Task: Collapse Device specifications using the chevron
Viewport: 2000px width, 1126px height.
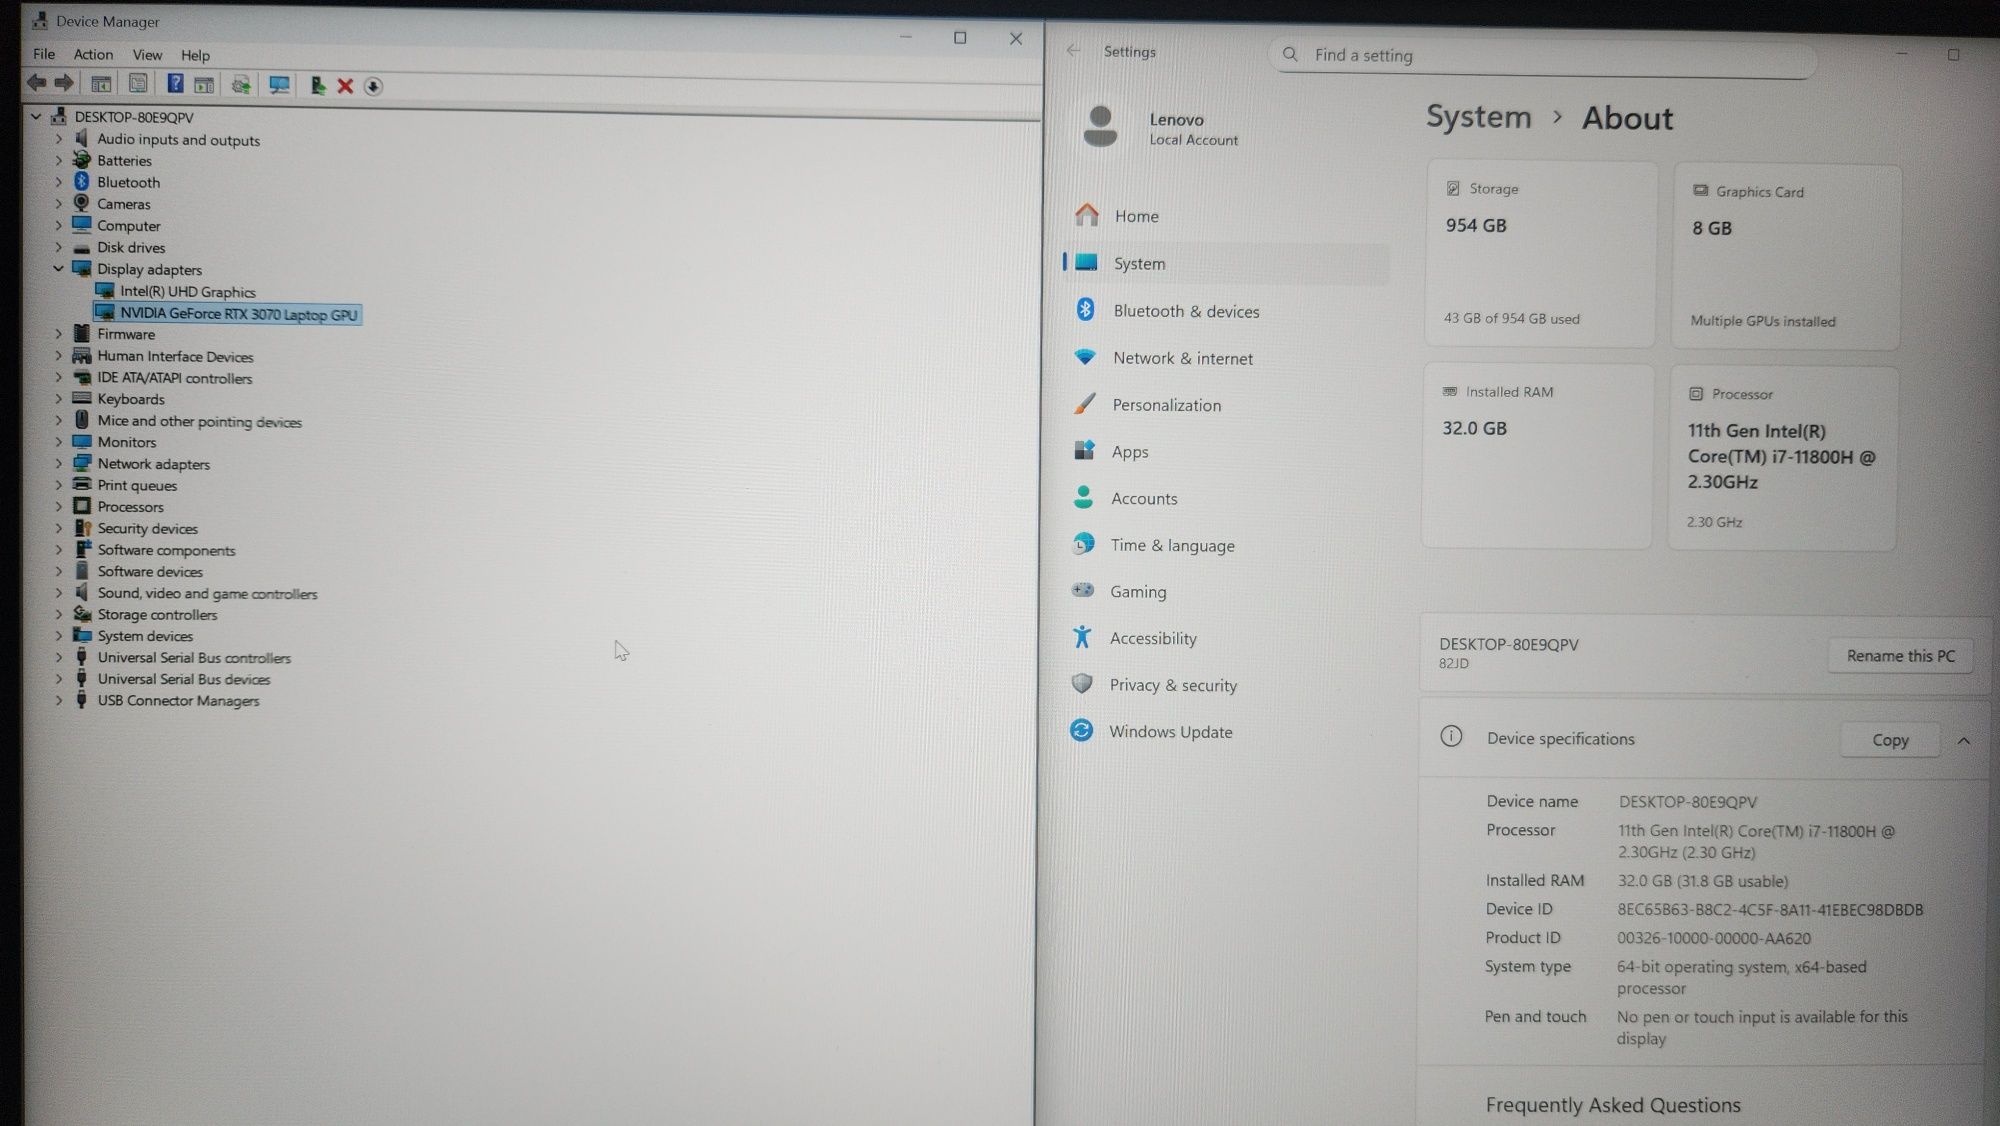Action: (1963, 741)
